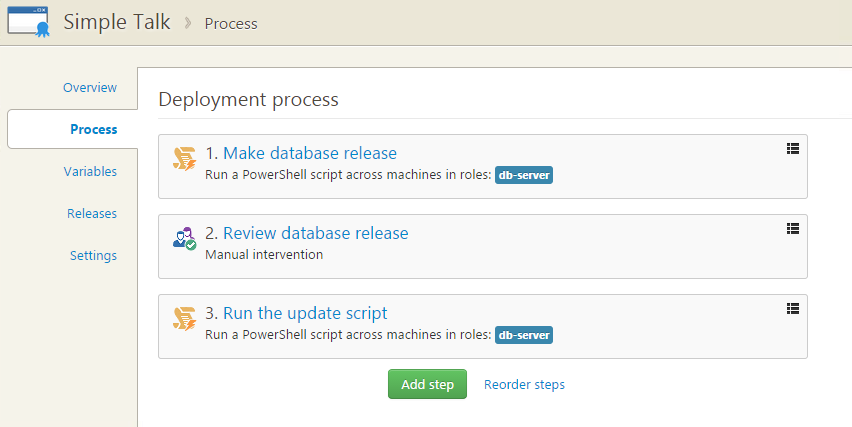Open the Make database release step

pos(310,153)
